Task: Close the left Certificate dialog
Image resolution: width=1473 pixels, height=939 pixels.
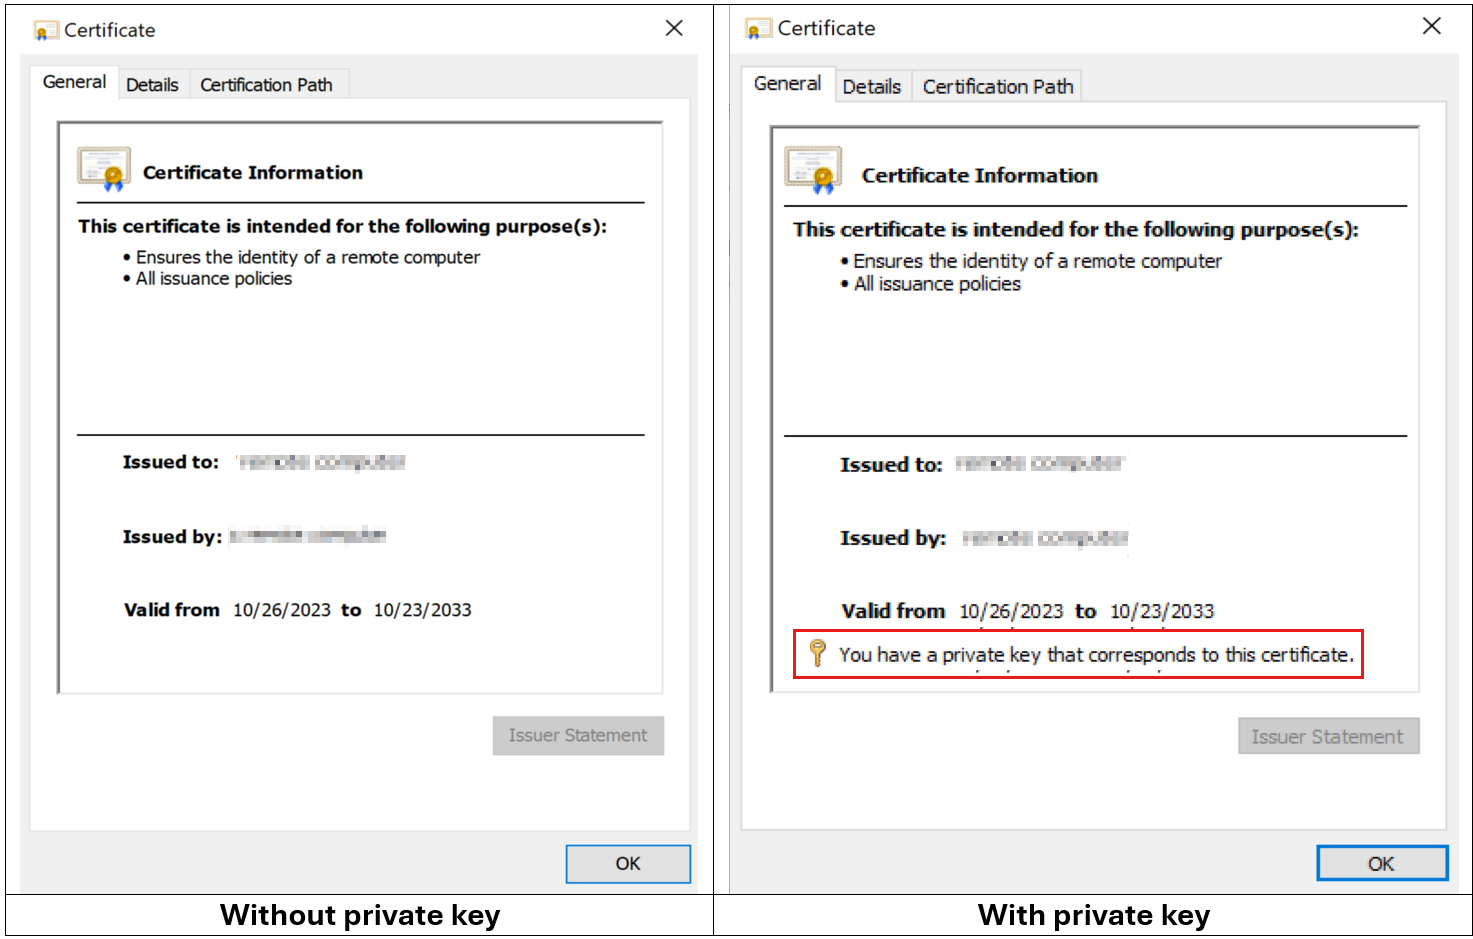Action: click(674, 28)
